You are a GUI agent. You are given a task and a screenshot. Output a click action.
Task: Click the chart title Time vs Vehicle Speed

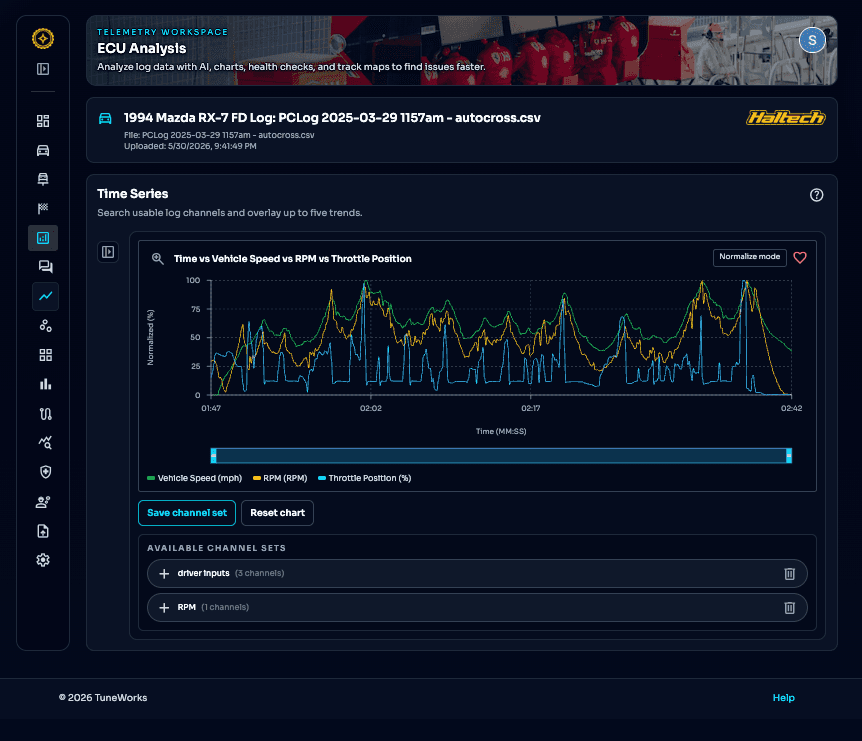[x=292, y=258]
